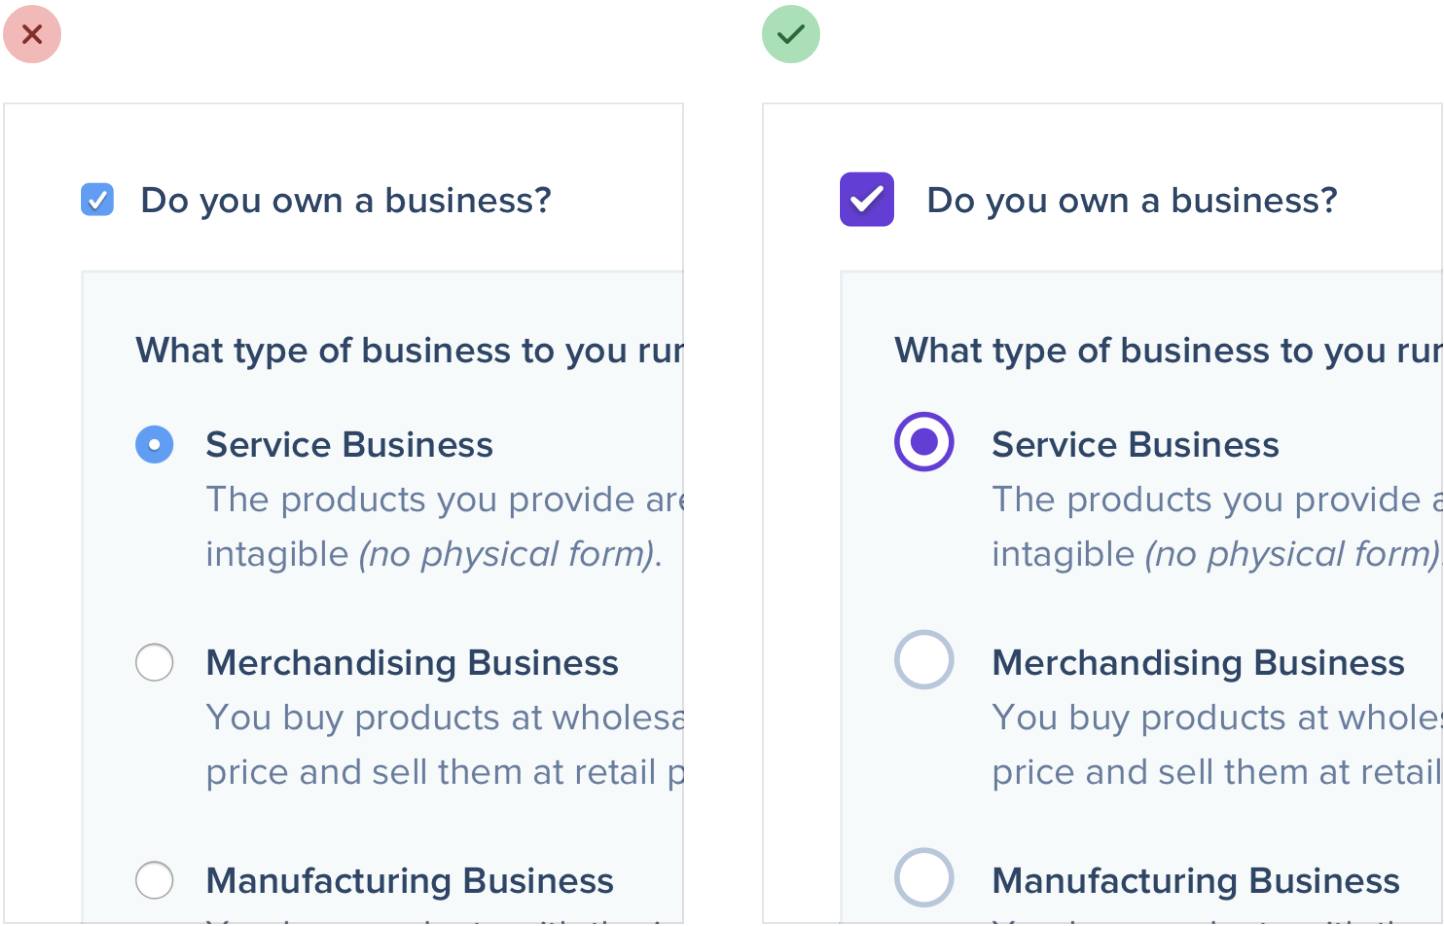
Task: Select the large purple Service Business radio
Action: pos(924,442)
